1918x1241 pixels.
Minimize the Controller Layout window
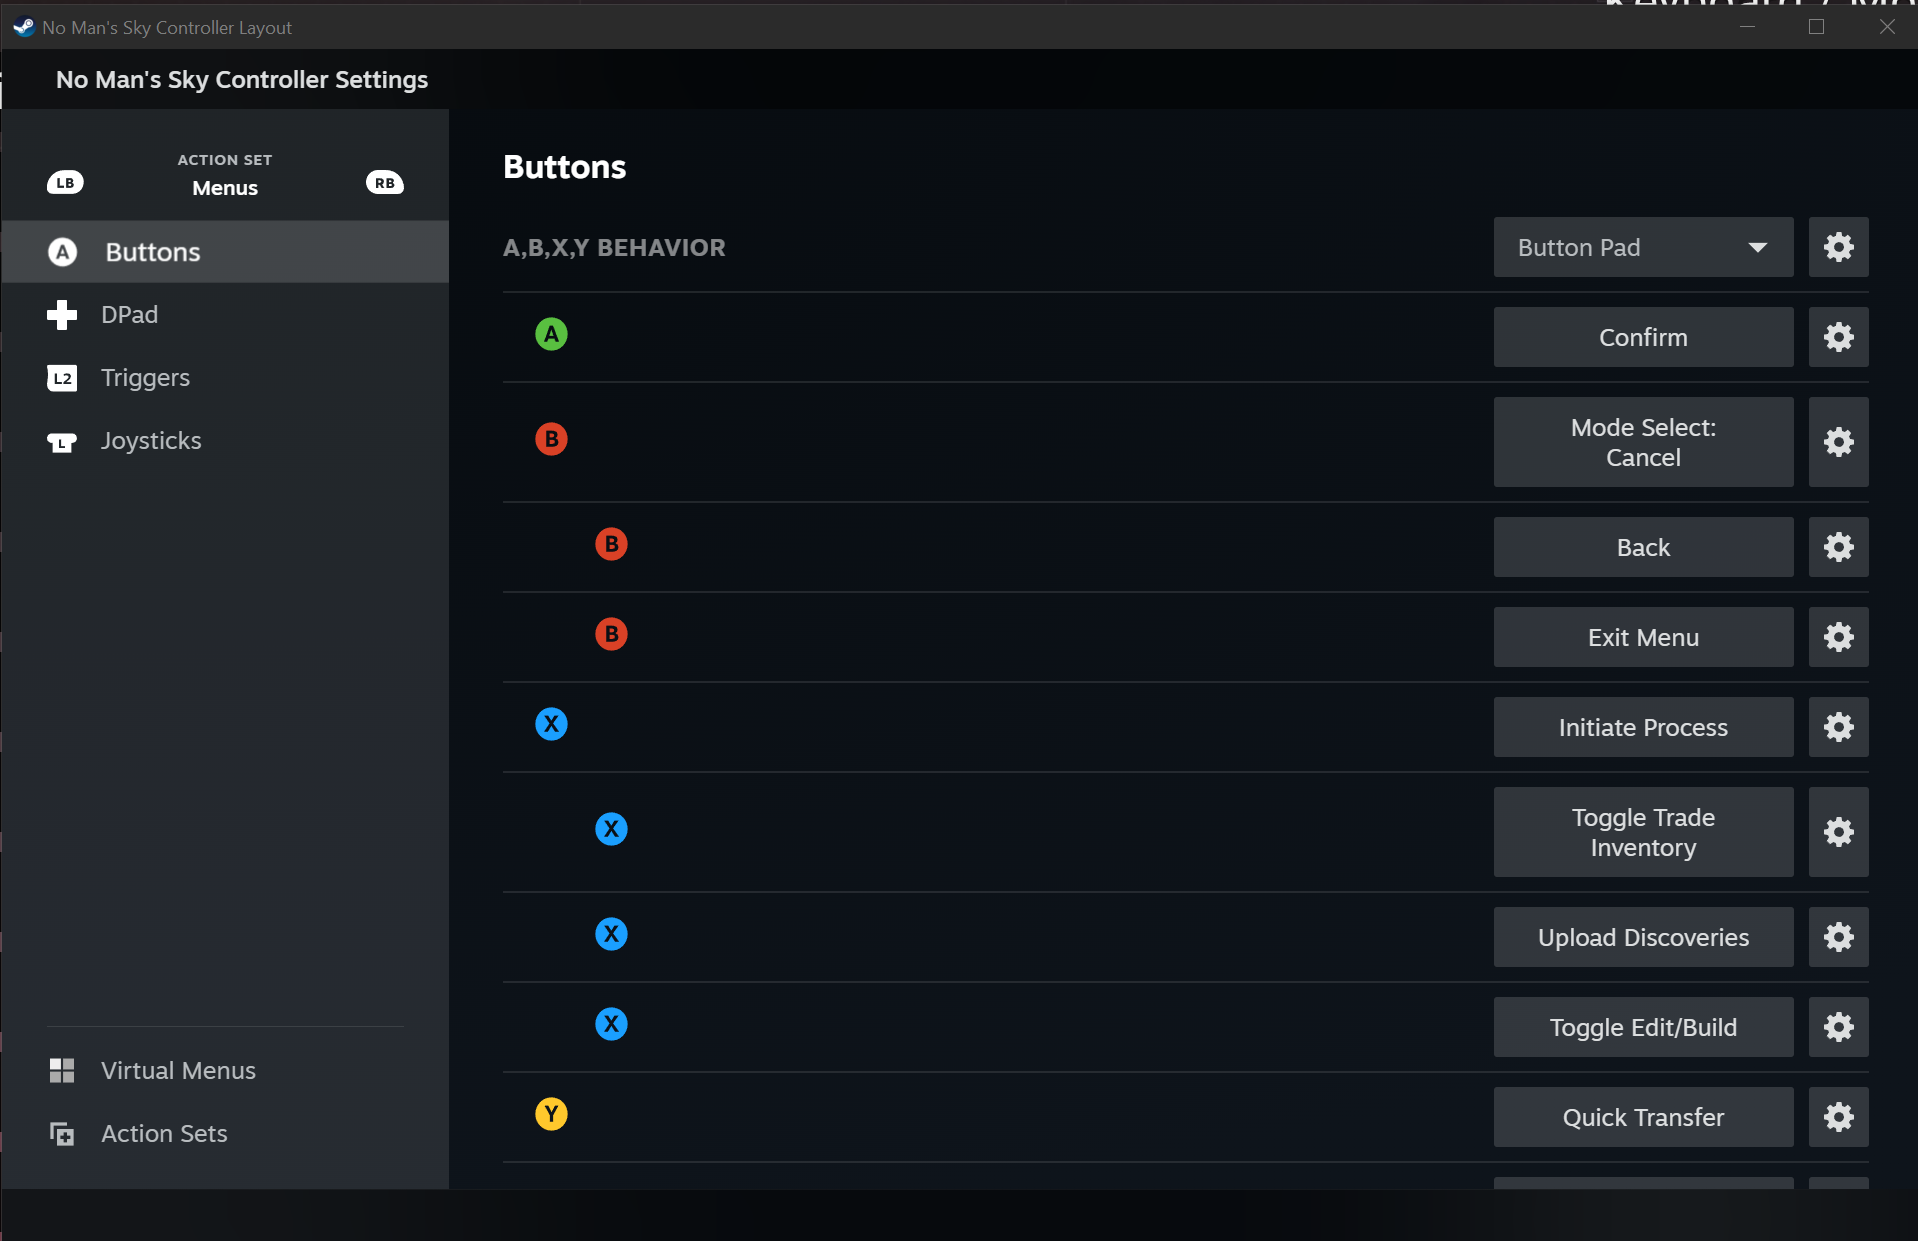coord(1747,27)
